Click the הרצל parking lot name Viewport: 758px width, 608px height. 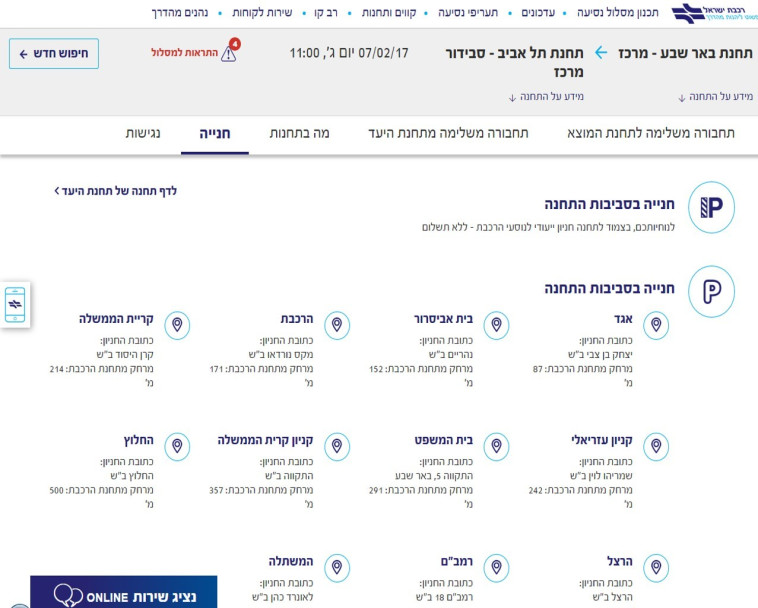(x=620, y=562)
